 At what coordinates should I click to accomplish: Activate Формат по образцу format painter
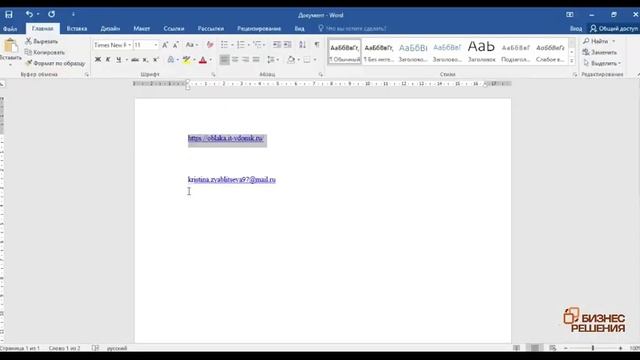pyautogui.click(x=55, y=63)
